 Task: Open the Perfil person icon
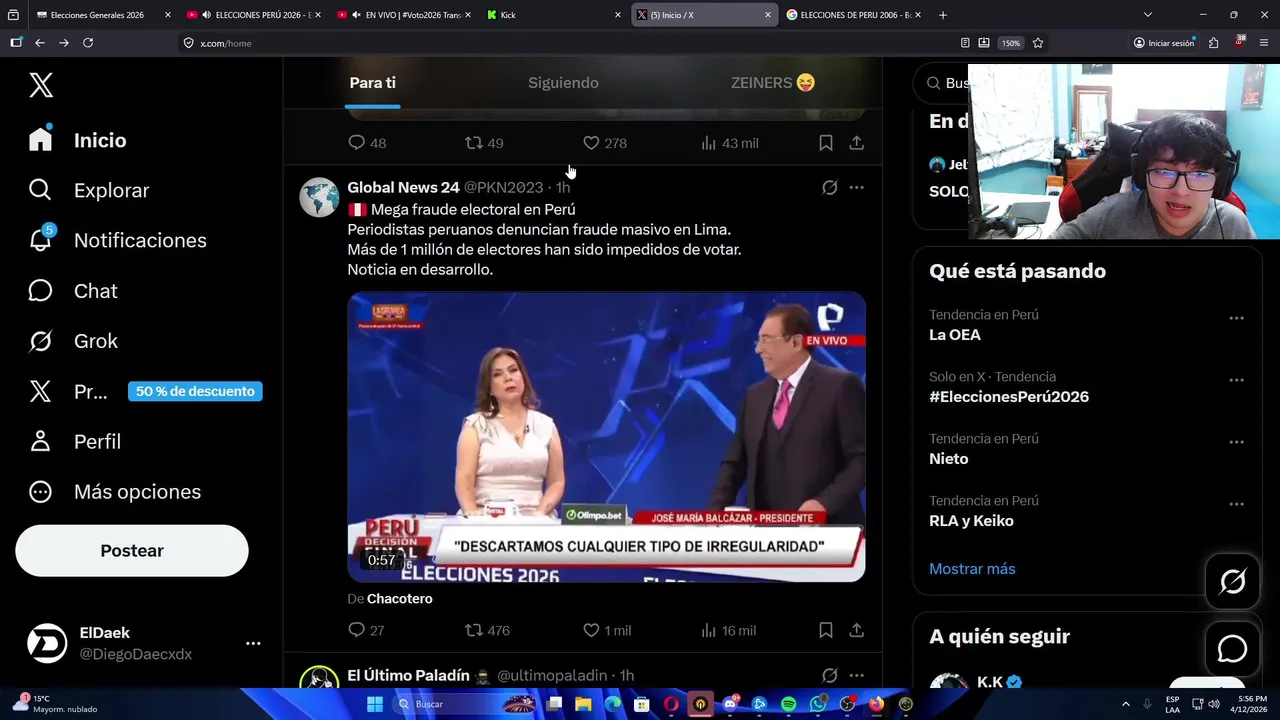40,441
